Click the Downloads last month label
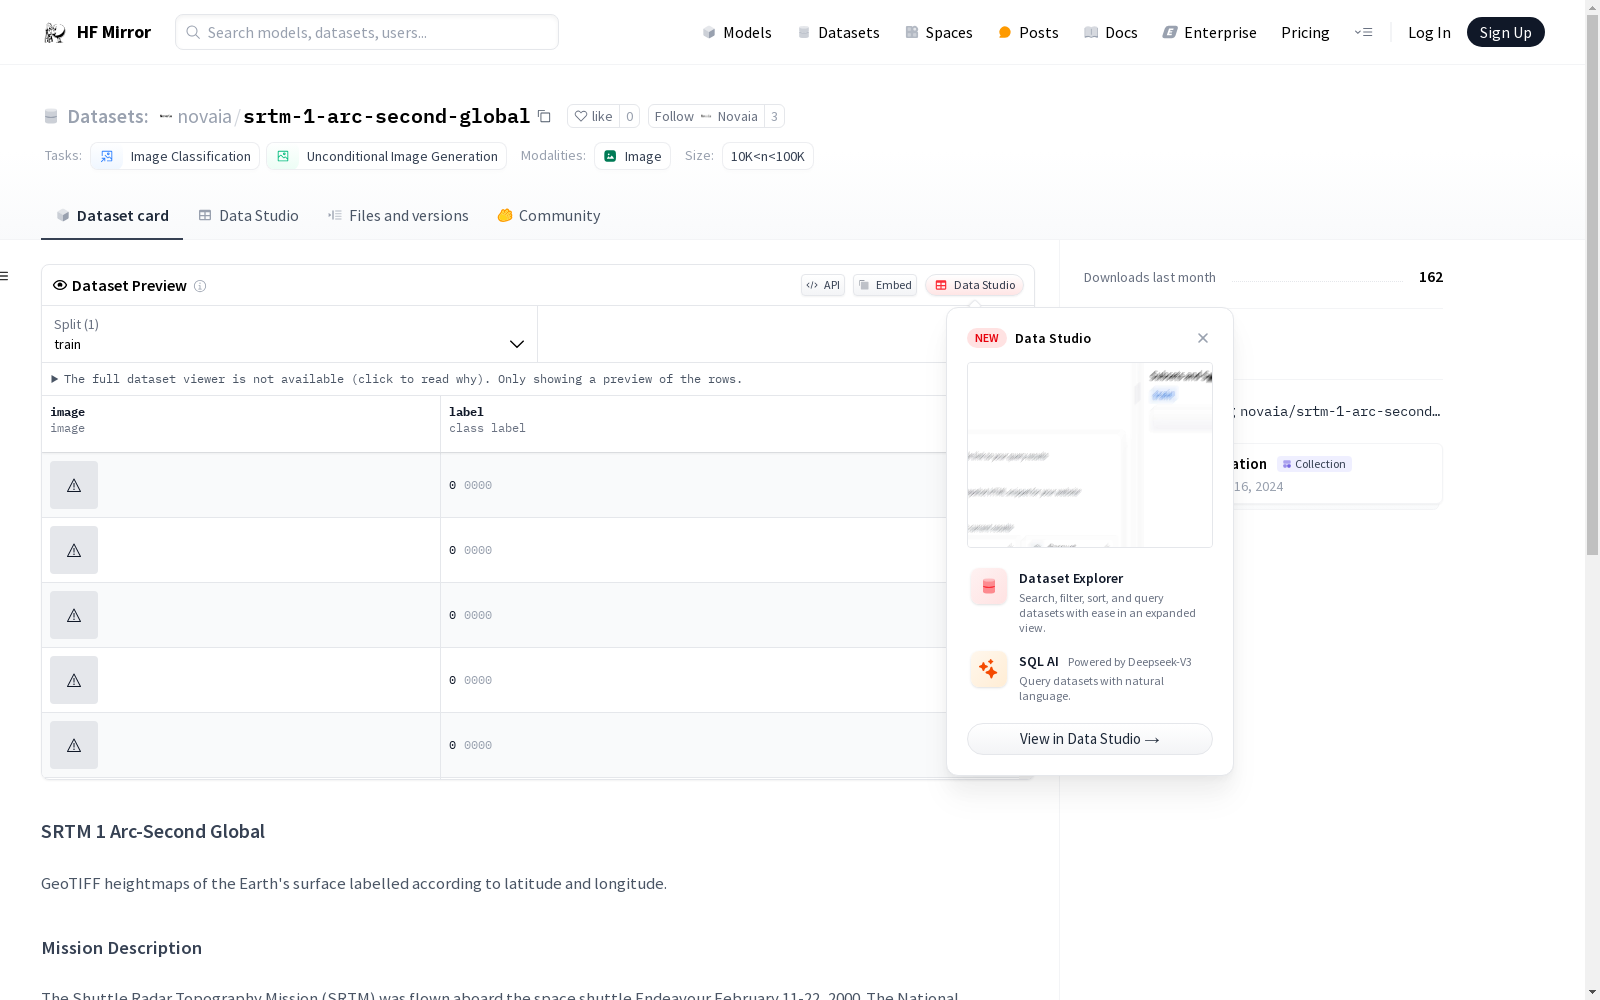The width and height of the screenshot is (1600, 1000). pos(1150,277)
